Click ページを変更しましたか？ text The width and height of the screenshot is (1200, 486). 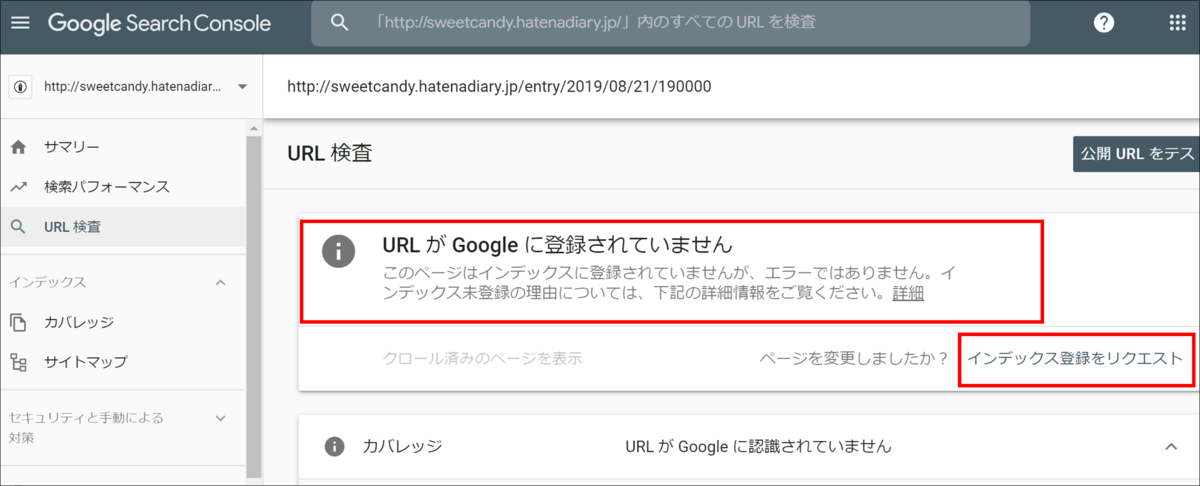[x=853, y=358]
